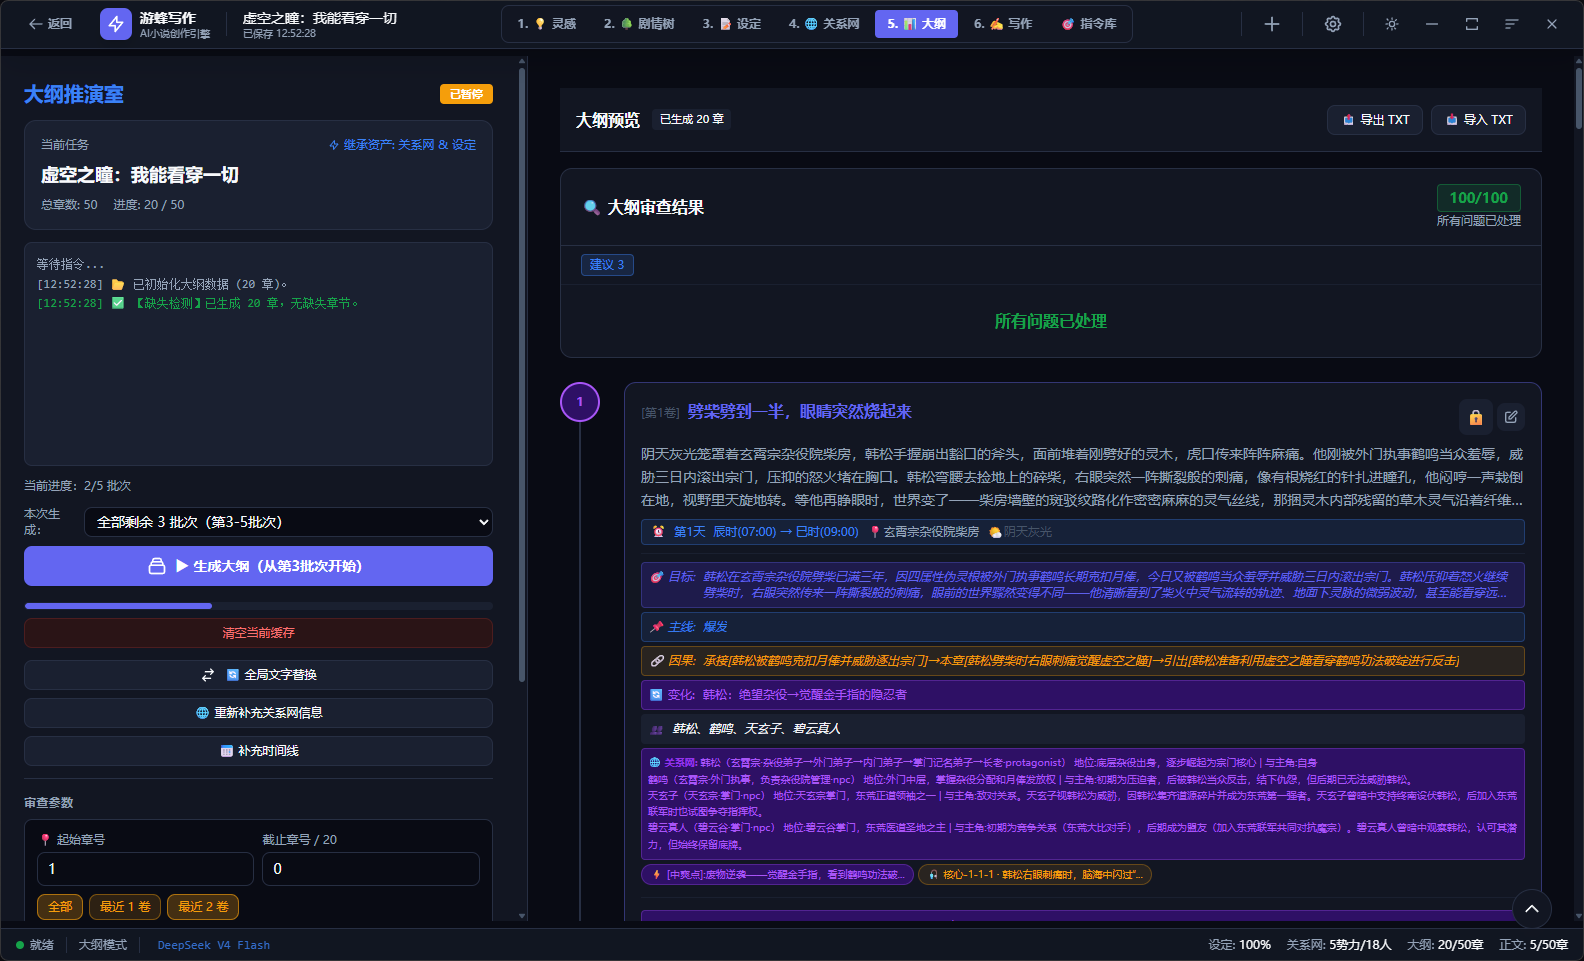Open the settings gear icon

click(1332, 24)
